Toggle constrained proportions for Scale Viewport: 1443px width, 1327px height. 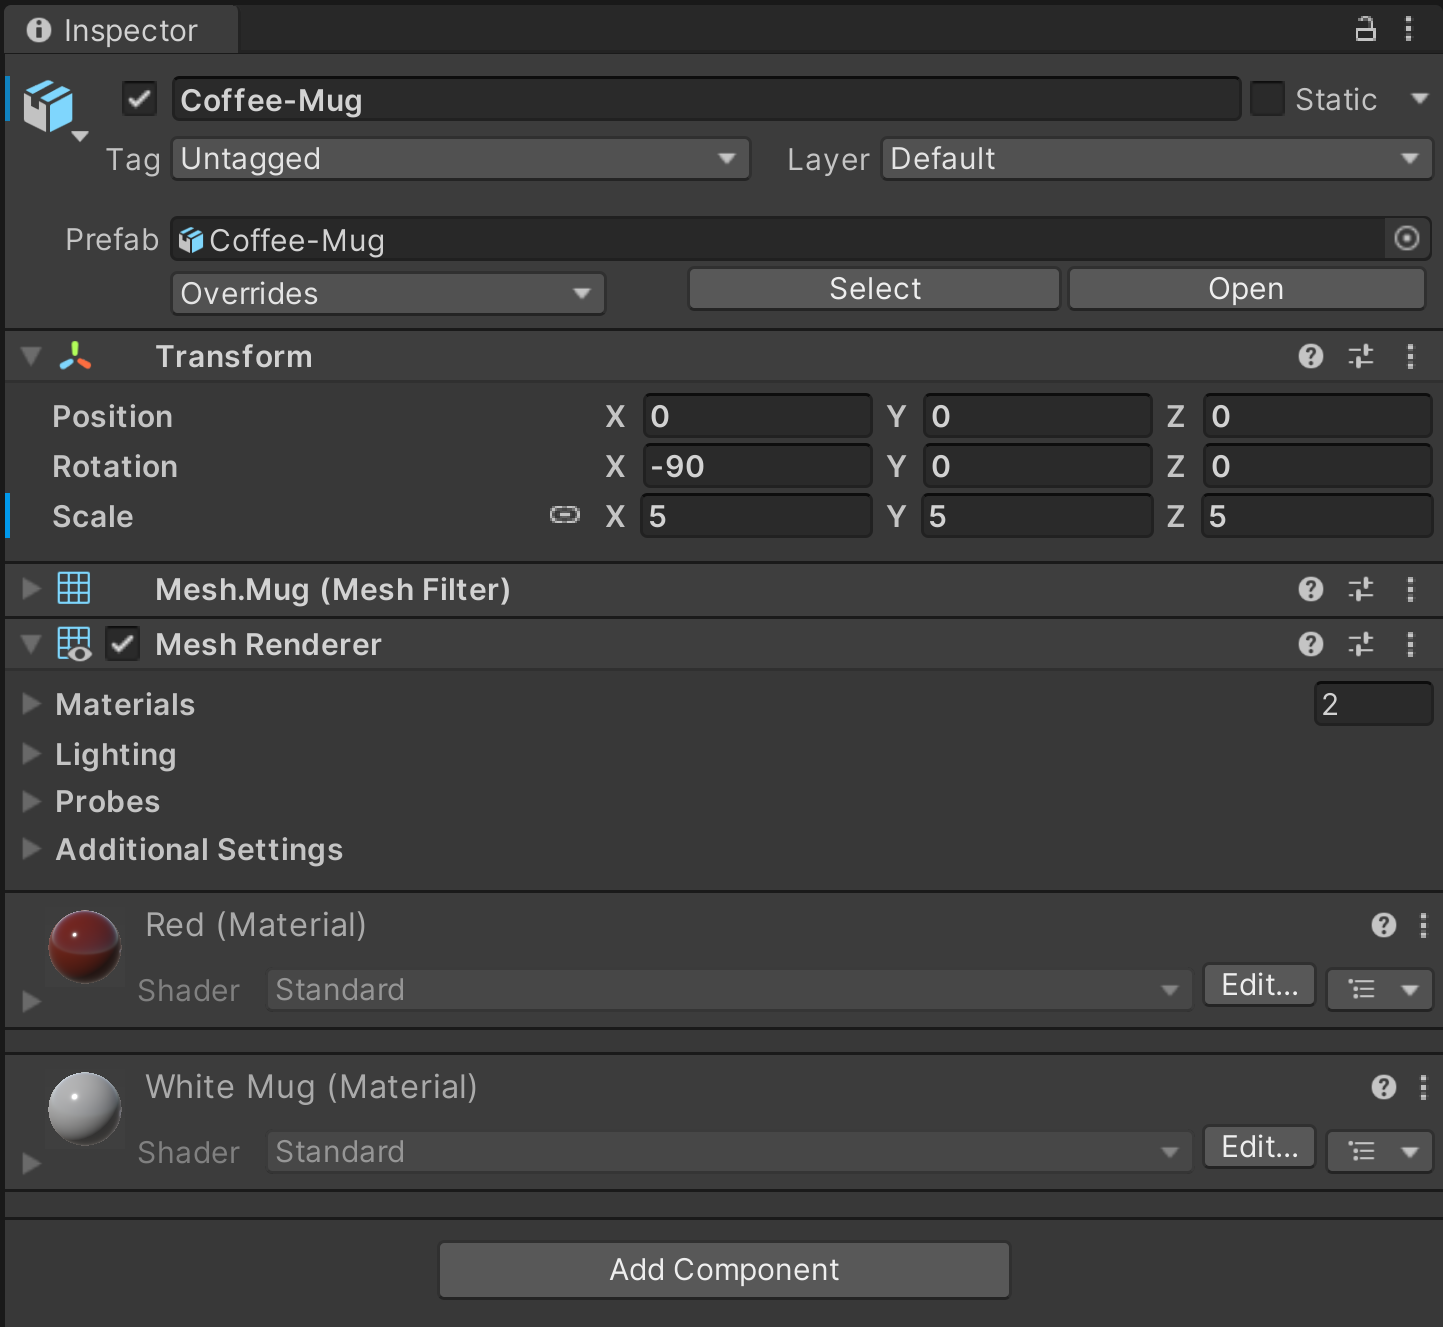[565, 515]
